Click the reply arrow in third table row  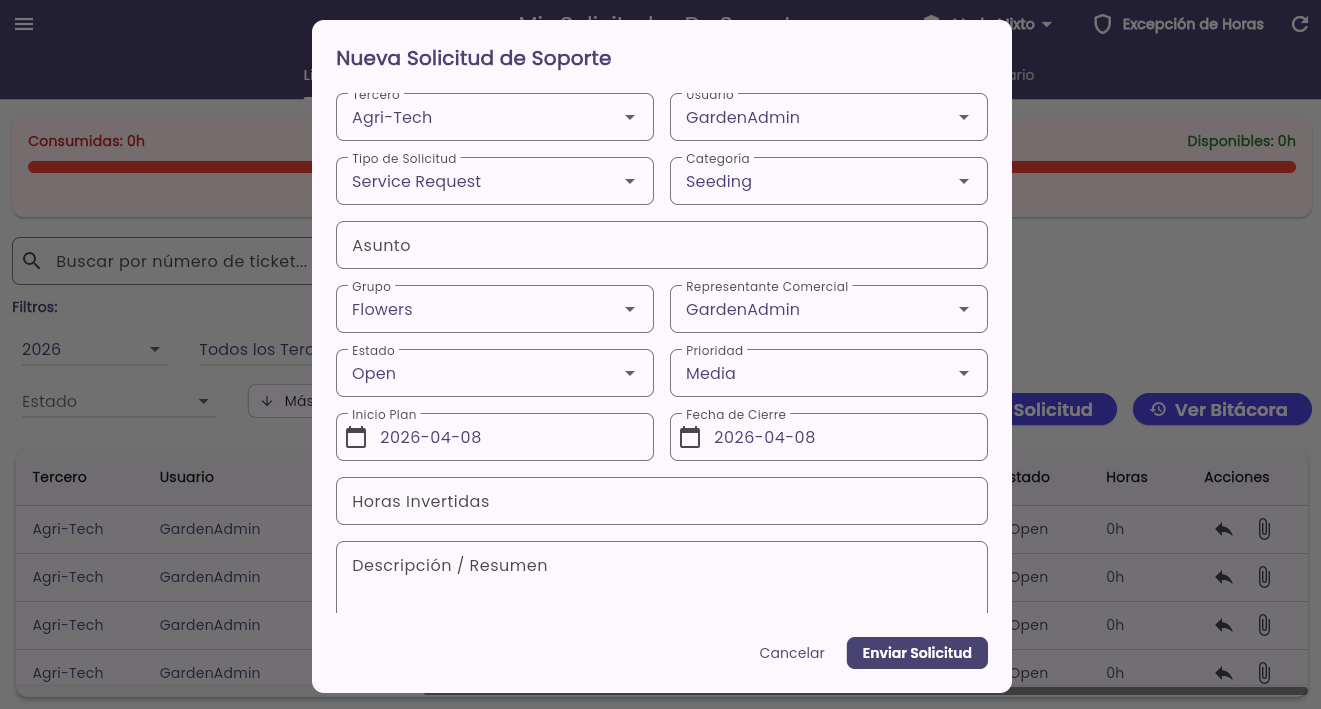point(1224,625)
